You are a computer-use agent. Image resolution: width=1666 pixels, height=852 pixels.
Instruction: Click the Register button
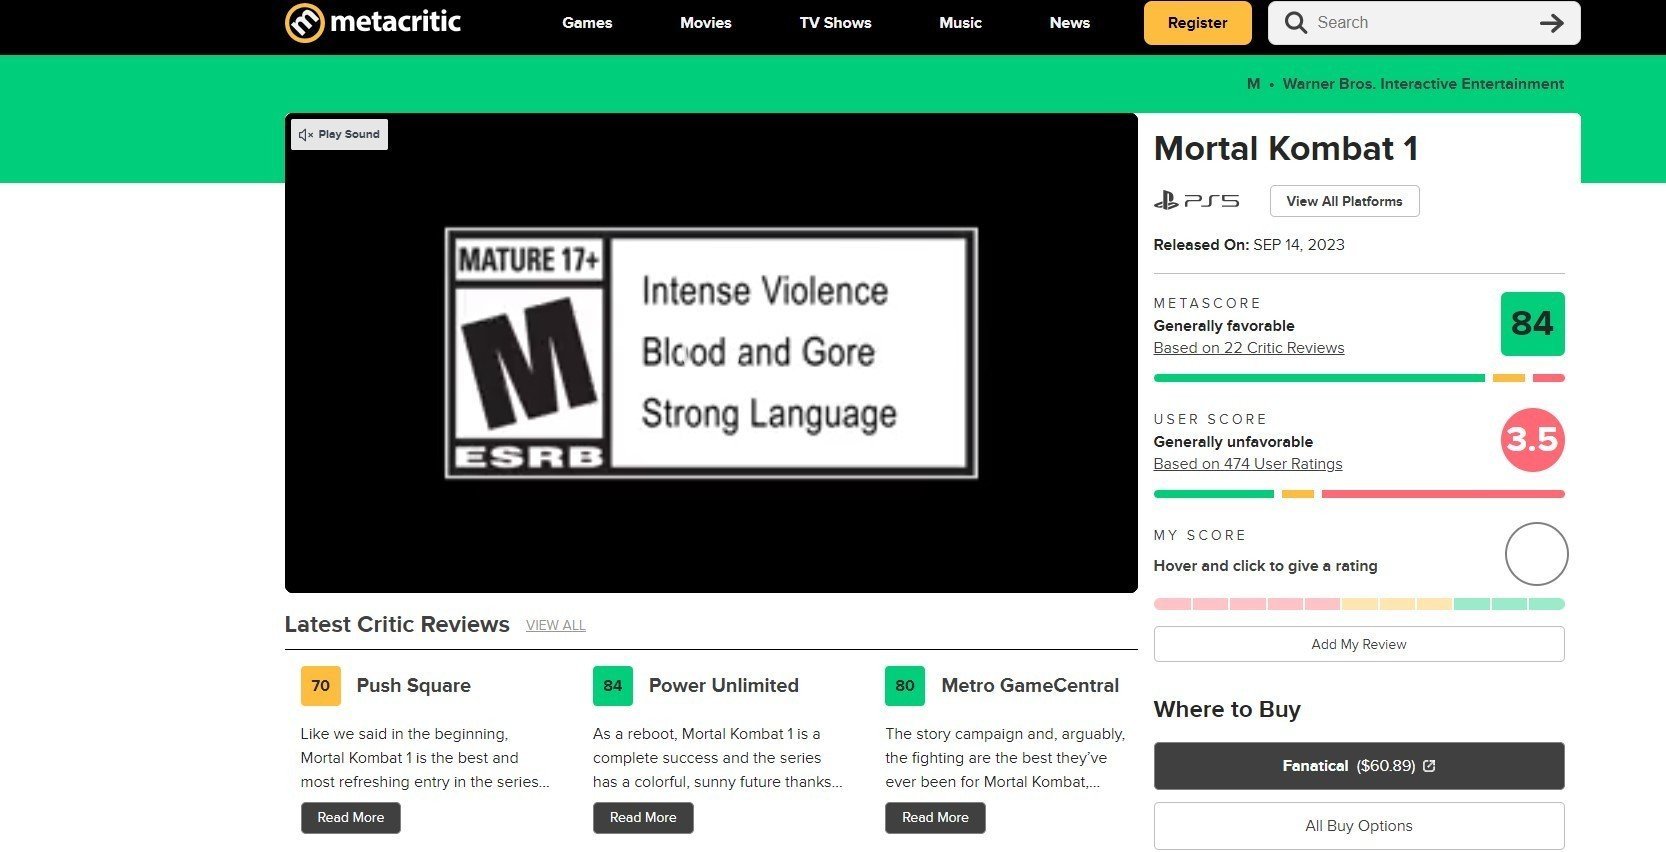coord(1197,23)
